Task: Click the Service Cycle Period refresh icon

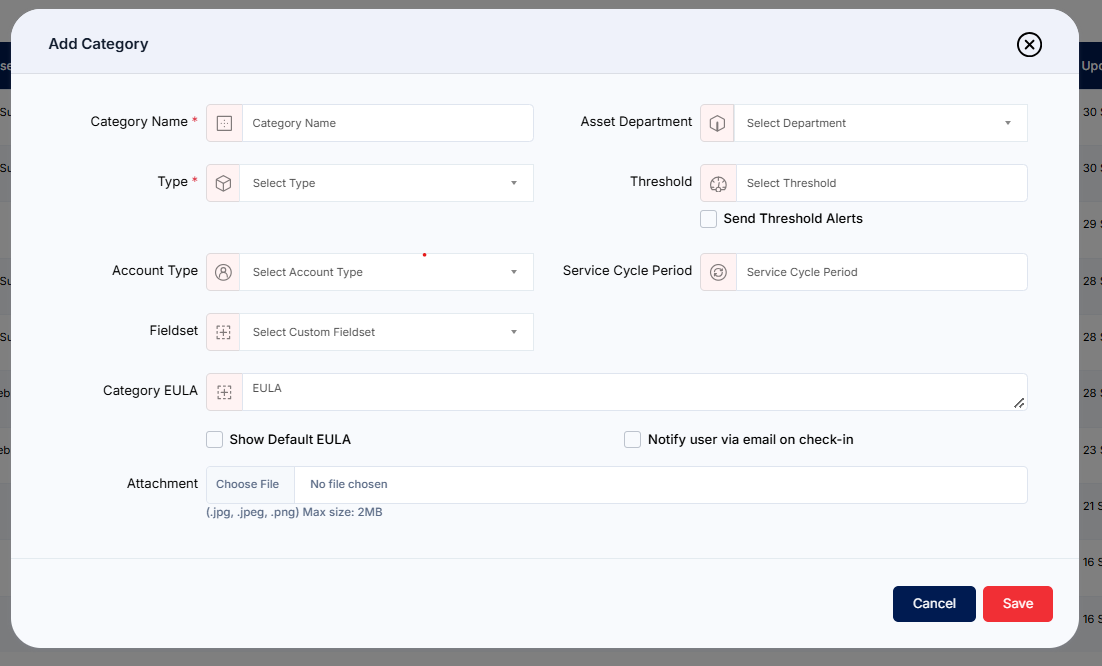Action: pyautogui.click(x=718, y=273)
